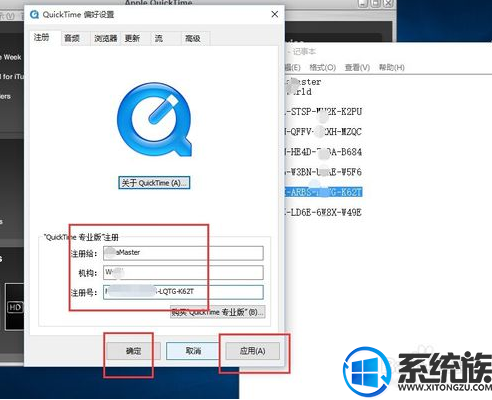Switch to the 音频 tab

click(x=72, y=38)
